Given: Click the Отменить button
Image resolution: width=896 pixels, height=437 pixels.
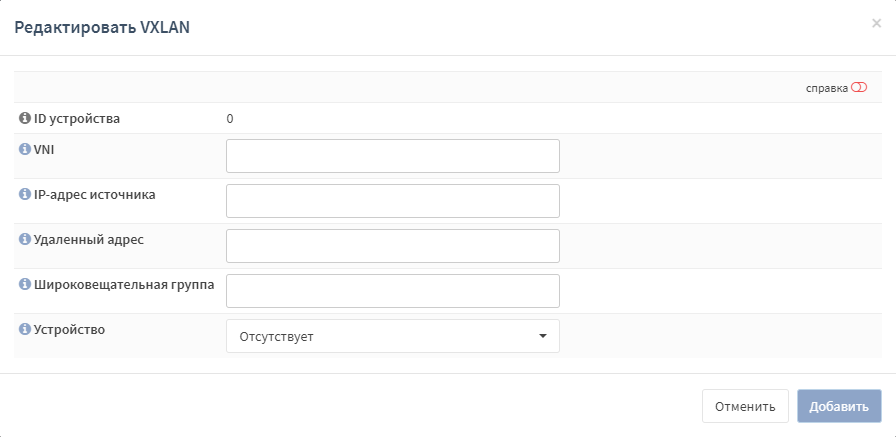Looking at the screenshot, I should (x=745, y=406).
